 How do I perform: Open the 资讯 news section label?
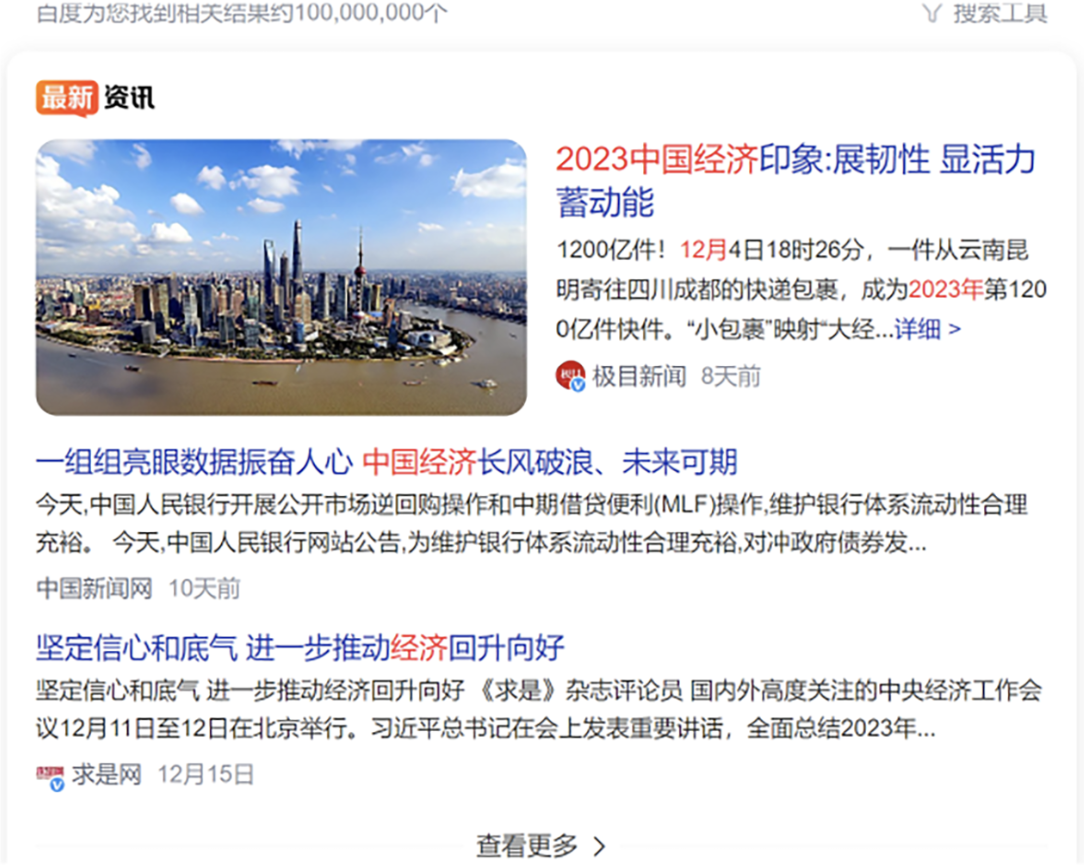click(129, 97)
